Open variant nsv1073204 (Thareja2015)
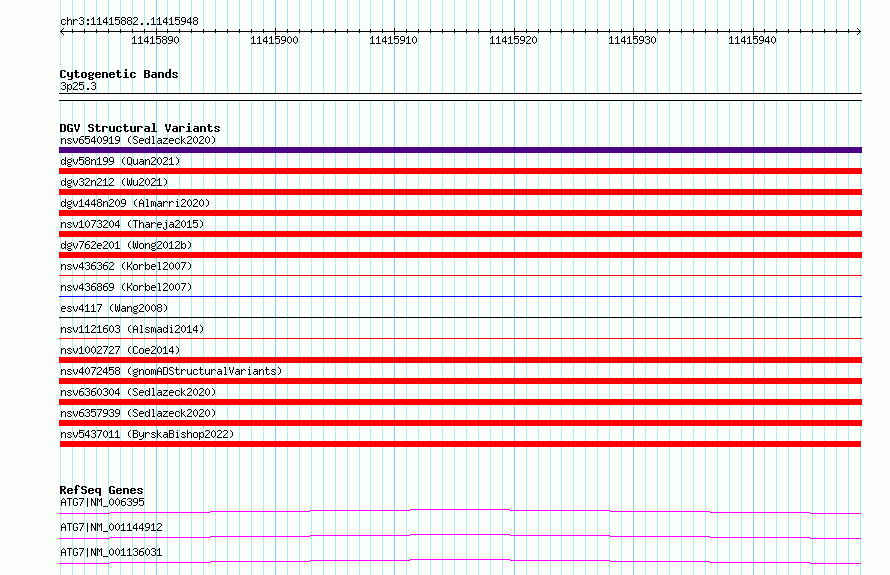The image size is (890, 575). click(132, 224)
